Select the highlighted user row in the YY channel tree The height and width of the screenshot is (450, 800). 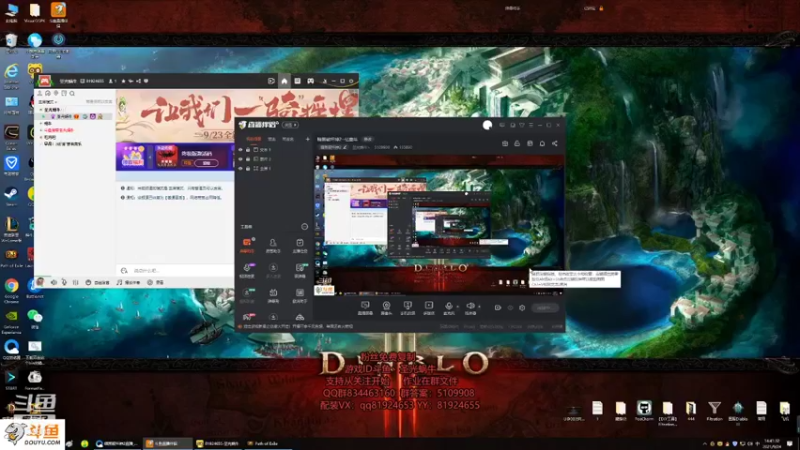point(75,116)
